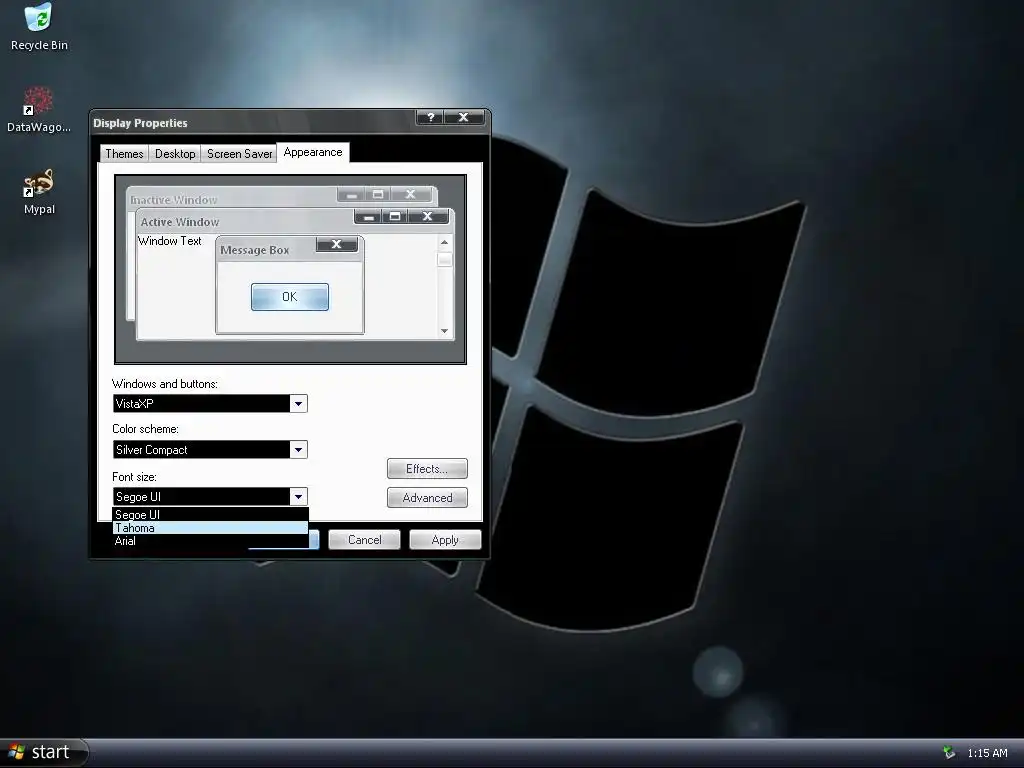The image size is (1024, 768).
Task: Click the Display Properties title bar text
Action: point(140,123)
